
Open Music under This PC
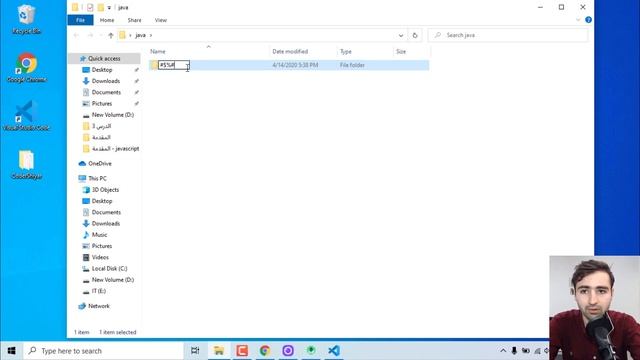click(x=99, y=235)
